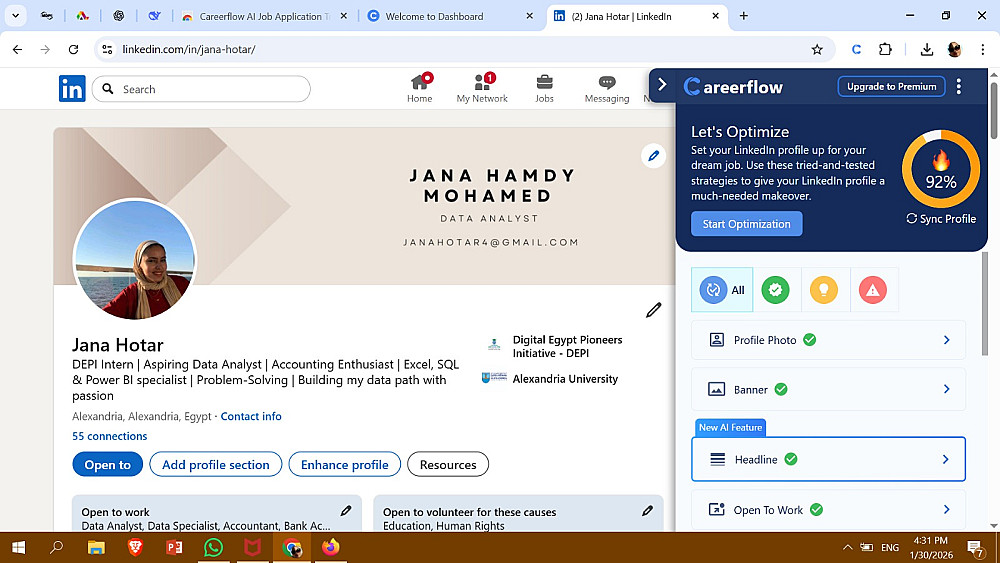Expand the Headline checklist item

tap(828, 459)
